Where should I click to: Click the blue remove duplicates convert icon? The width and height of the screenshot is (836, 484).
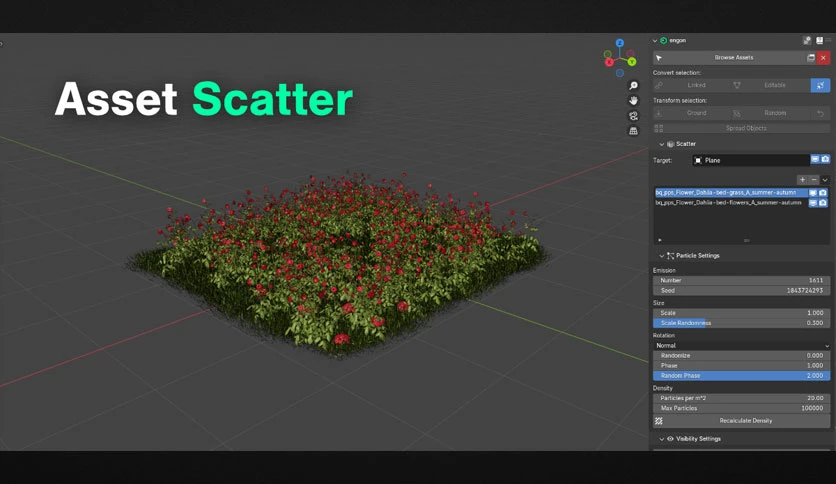tap(821, 85)
